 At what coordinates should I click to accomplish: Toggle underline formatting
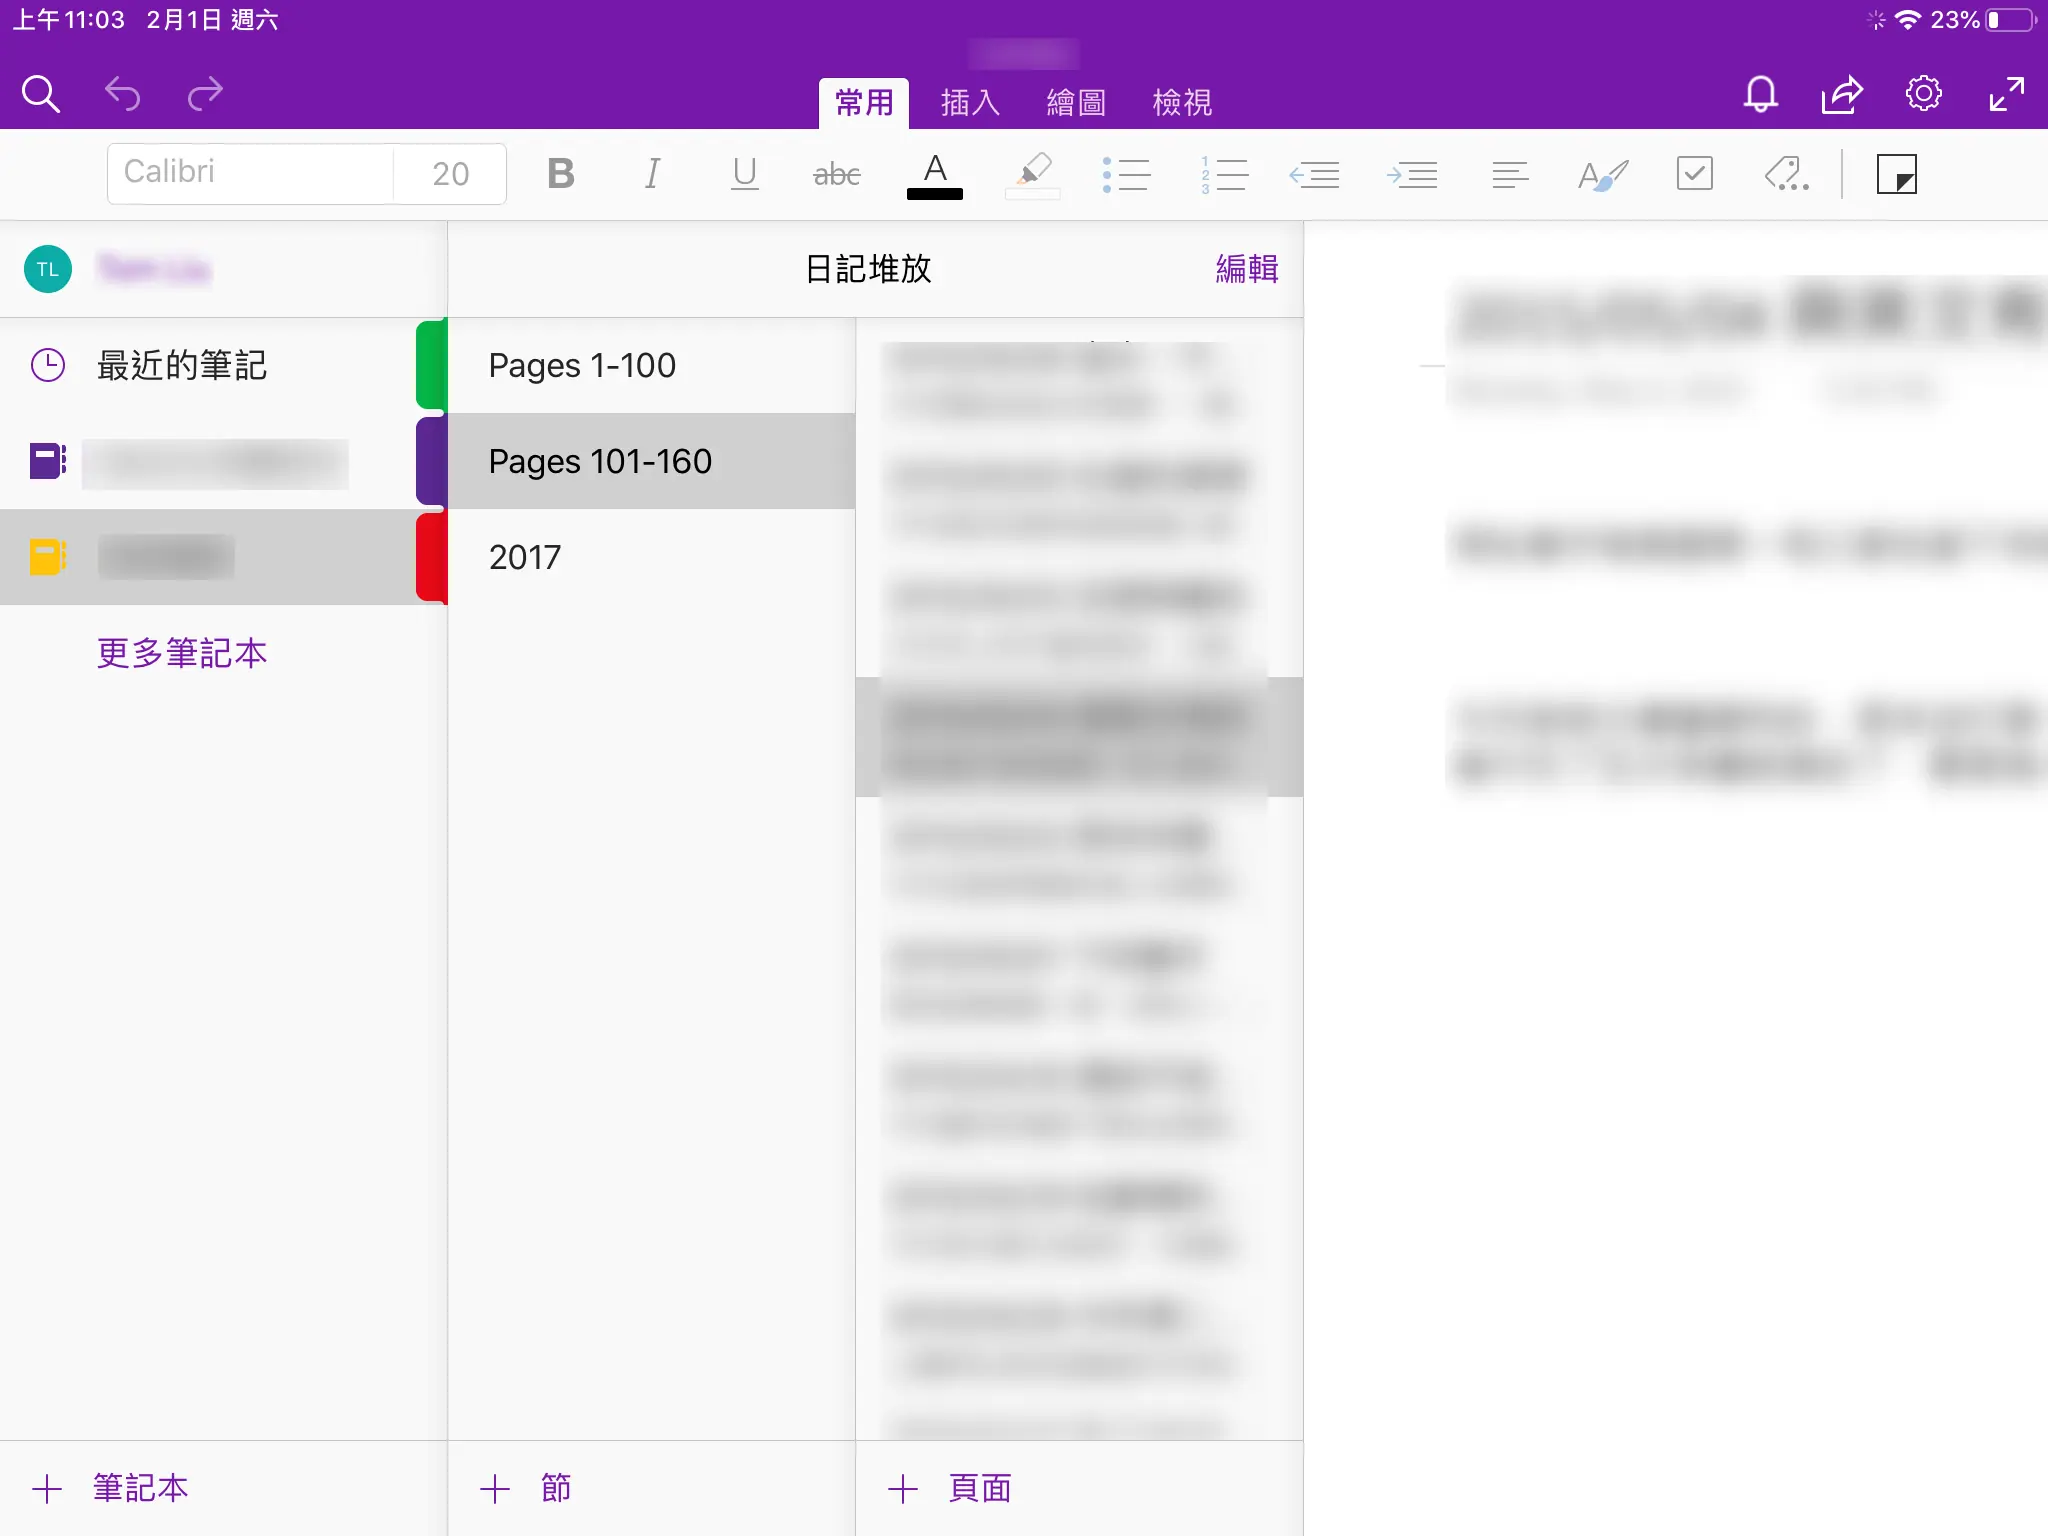[744, 174]
